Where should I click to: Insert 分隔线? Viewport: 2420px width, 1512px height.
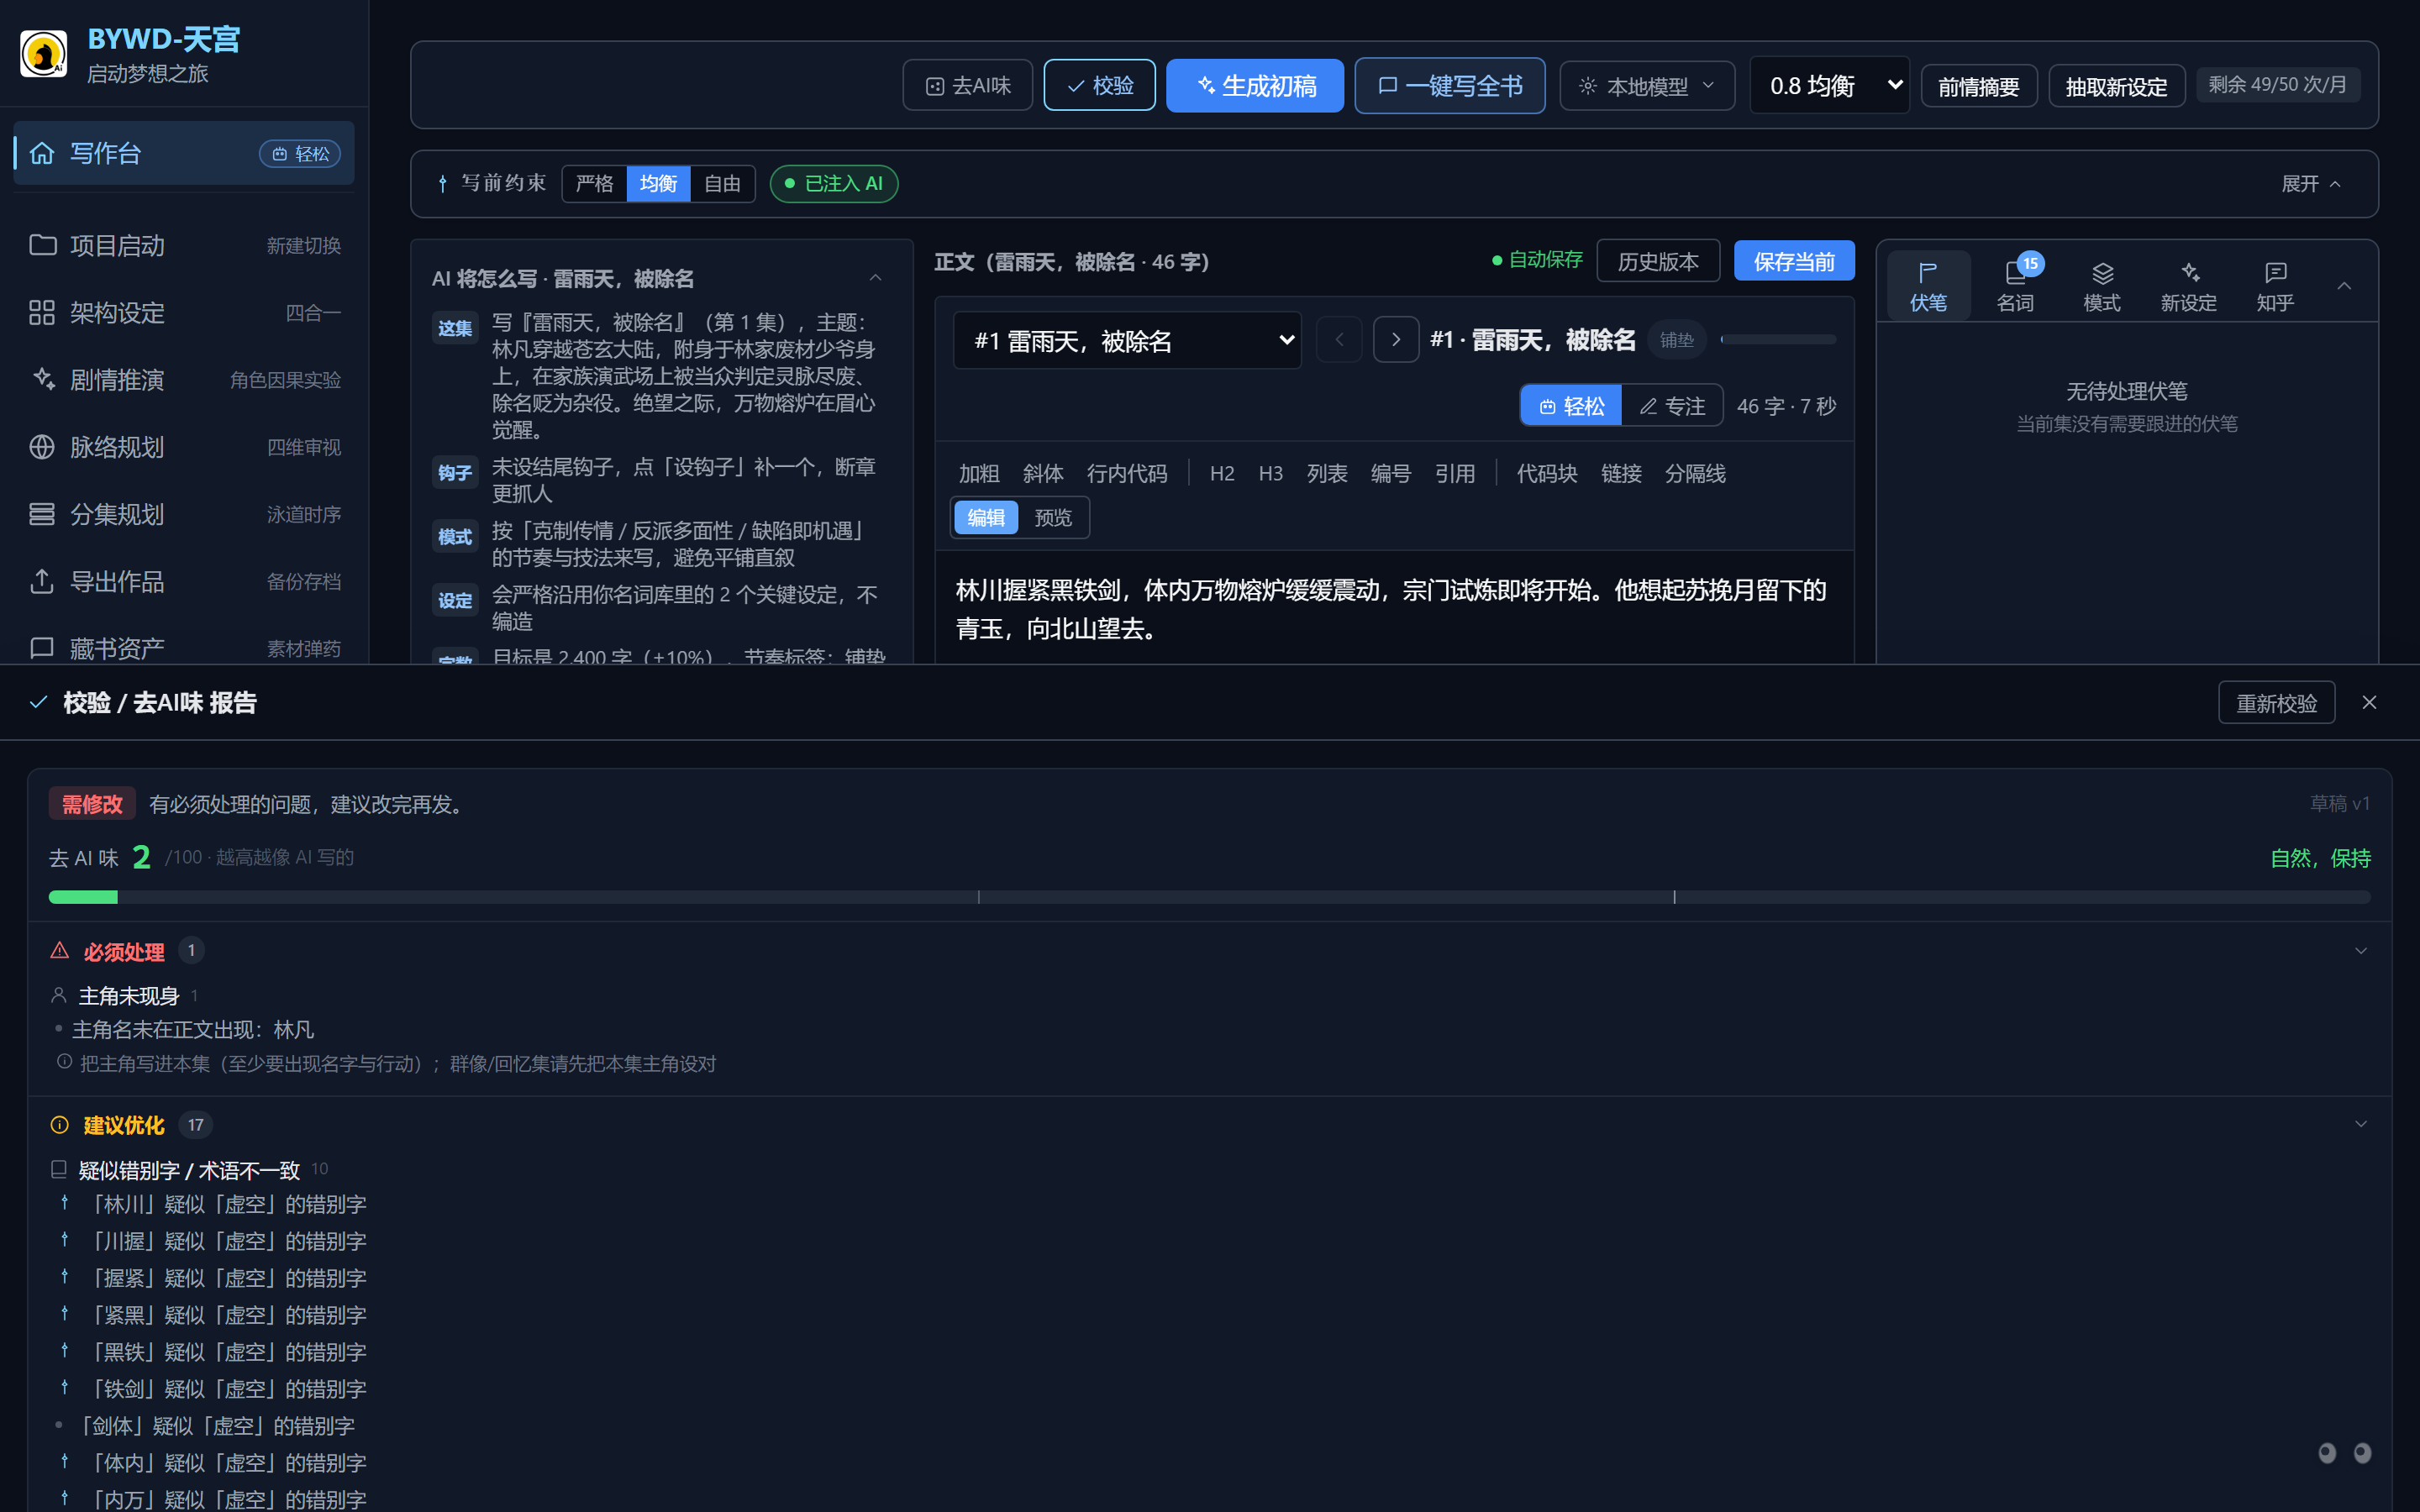click(x=1695, y=474)
